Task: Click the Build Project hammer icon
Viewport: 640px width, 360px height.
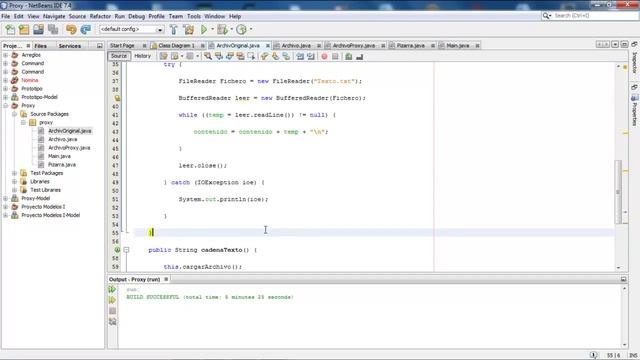Action: (x=173, y=29)
